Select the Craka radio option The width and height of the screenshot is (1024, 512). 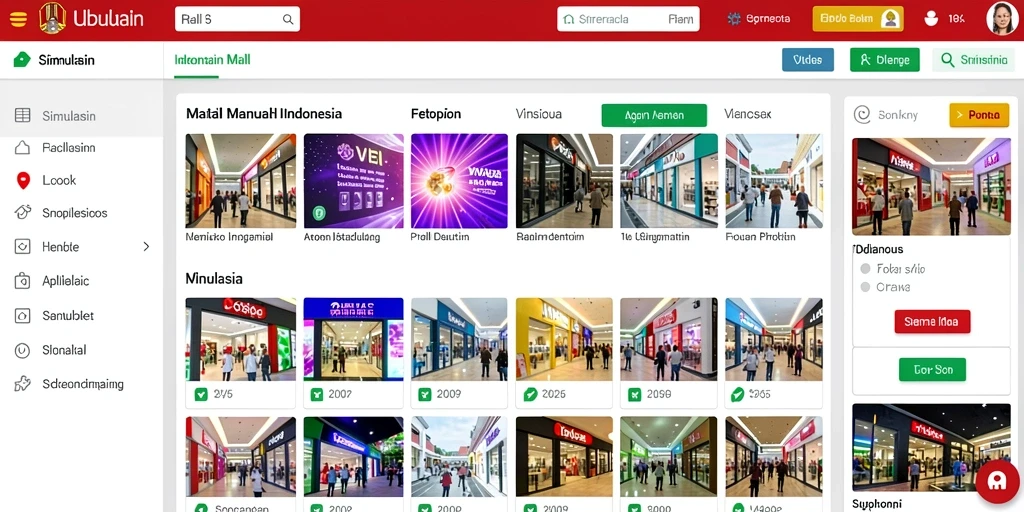[x=865, y=287]
